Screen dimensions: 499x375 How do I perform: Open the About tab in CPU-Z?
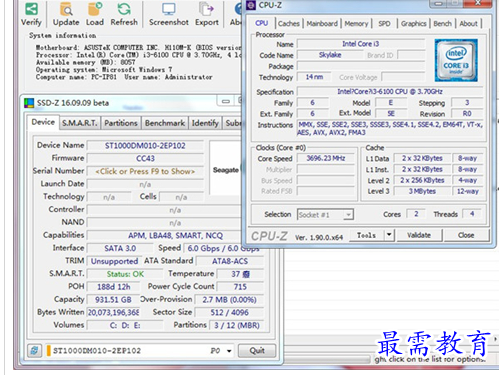468,24
